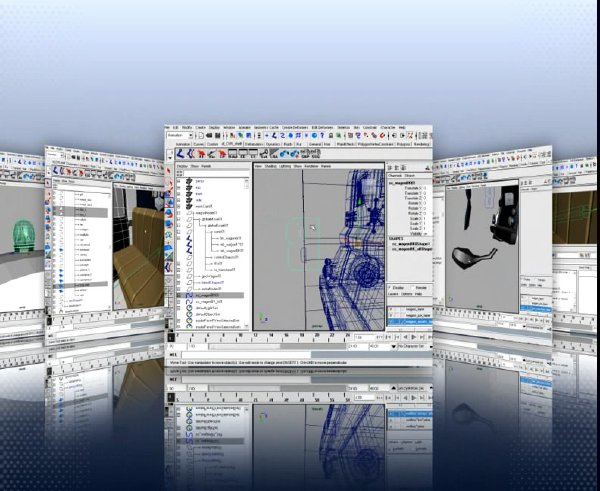Screen dimensions: 600x491
Task: Open the Create Deformers menu
Action: (295, 127)
